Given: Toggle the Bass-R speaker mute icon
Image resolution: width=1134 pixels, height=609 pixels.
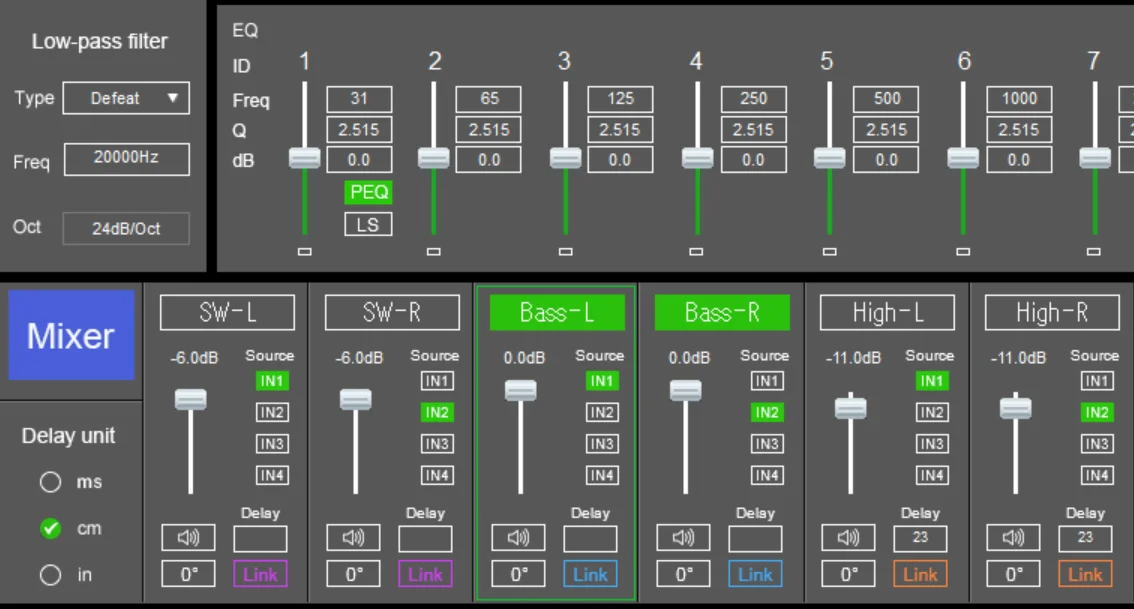Looking at the screenshot, I should coord(683,538).
